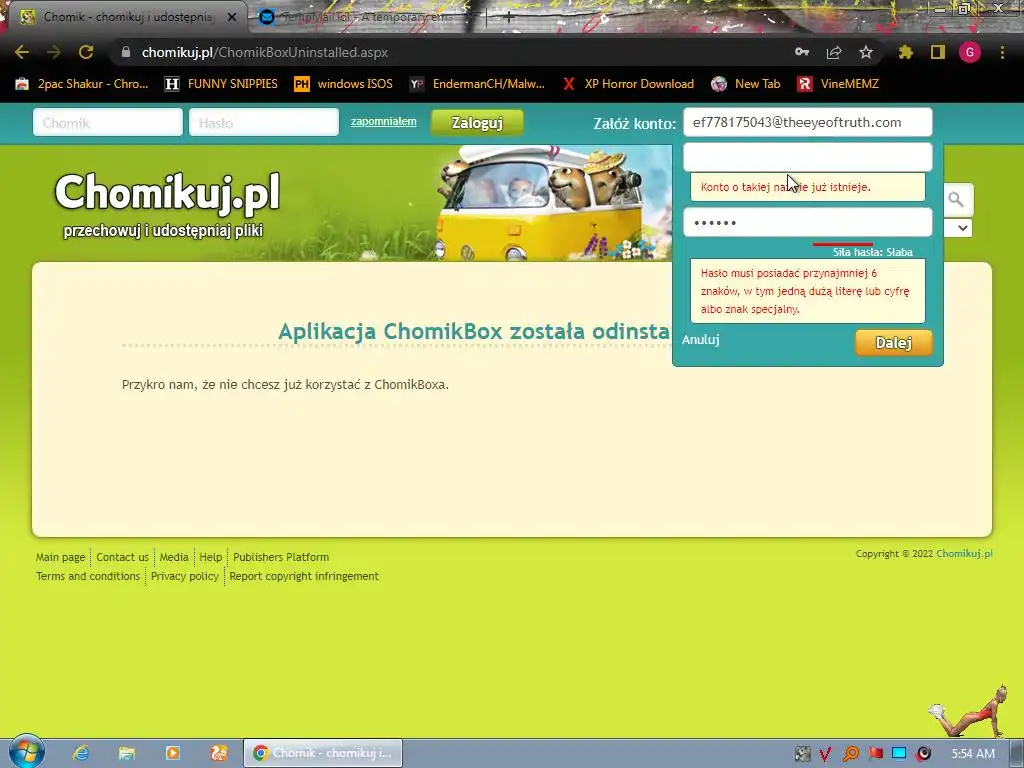Open the FUNNY SNIPPIES bookmark
This screenshot has height=768, width=1024.
[x=221, y=84]
